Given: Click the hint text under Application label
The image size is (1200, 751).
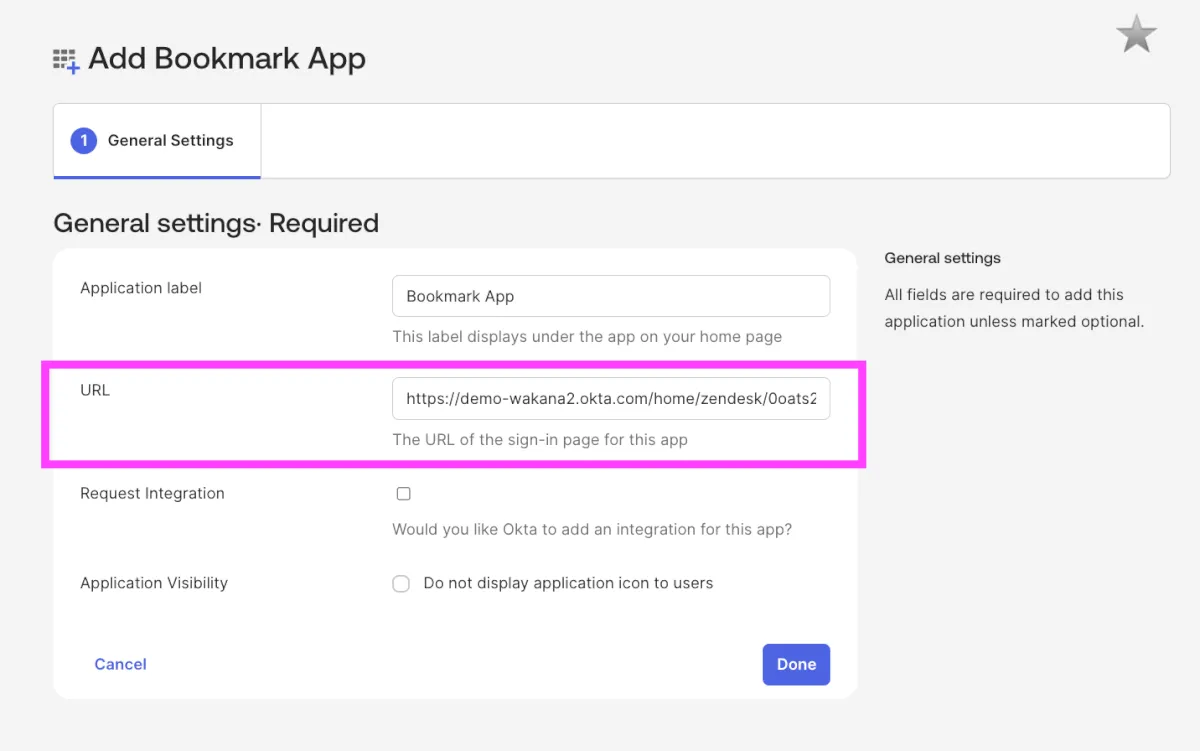Looking at the screenshot, I should click(587, 337).
